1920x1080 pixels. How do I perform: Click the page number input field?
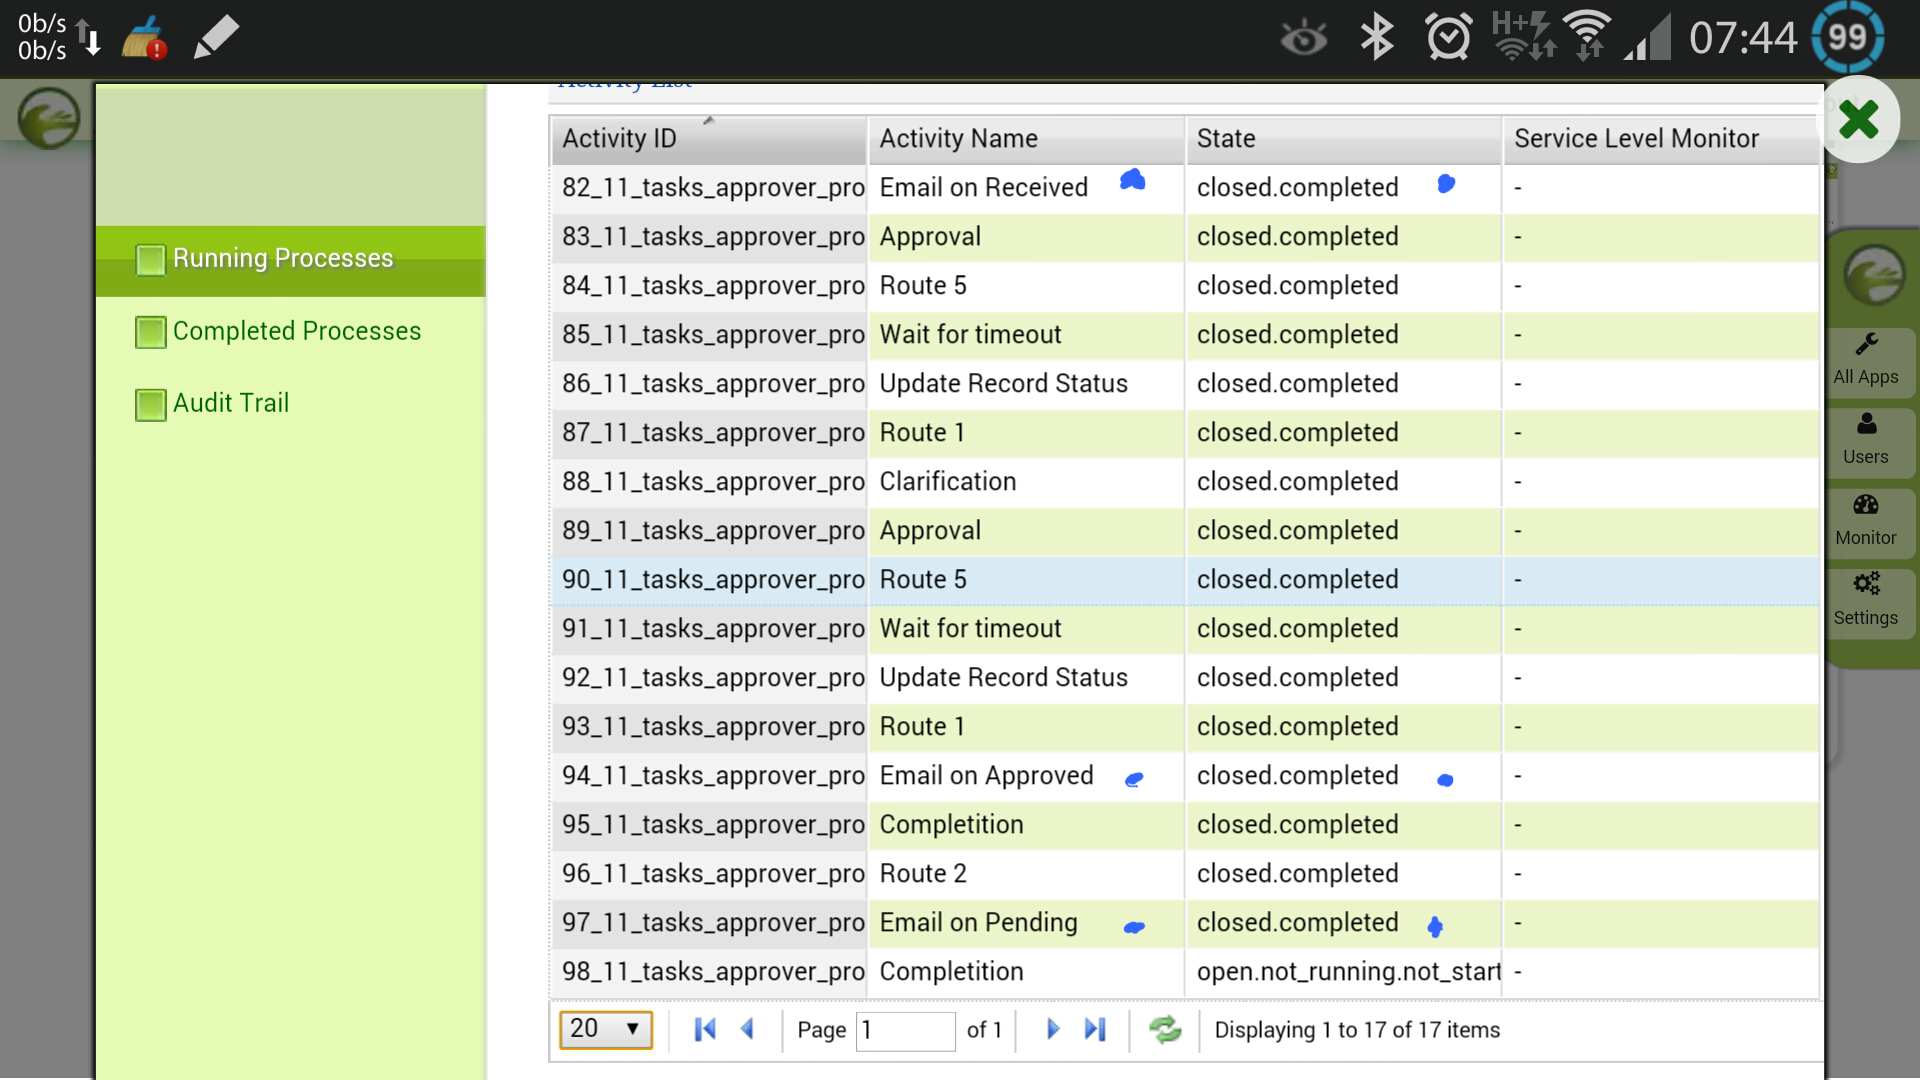905,1030
